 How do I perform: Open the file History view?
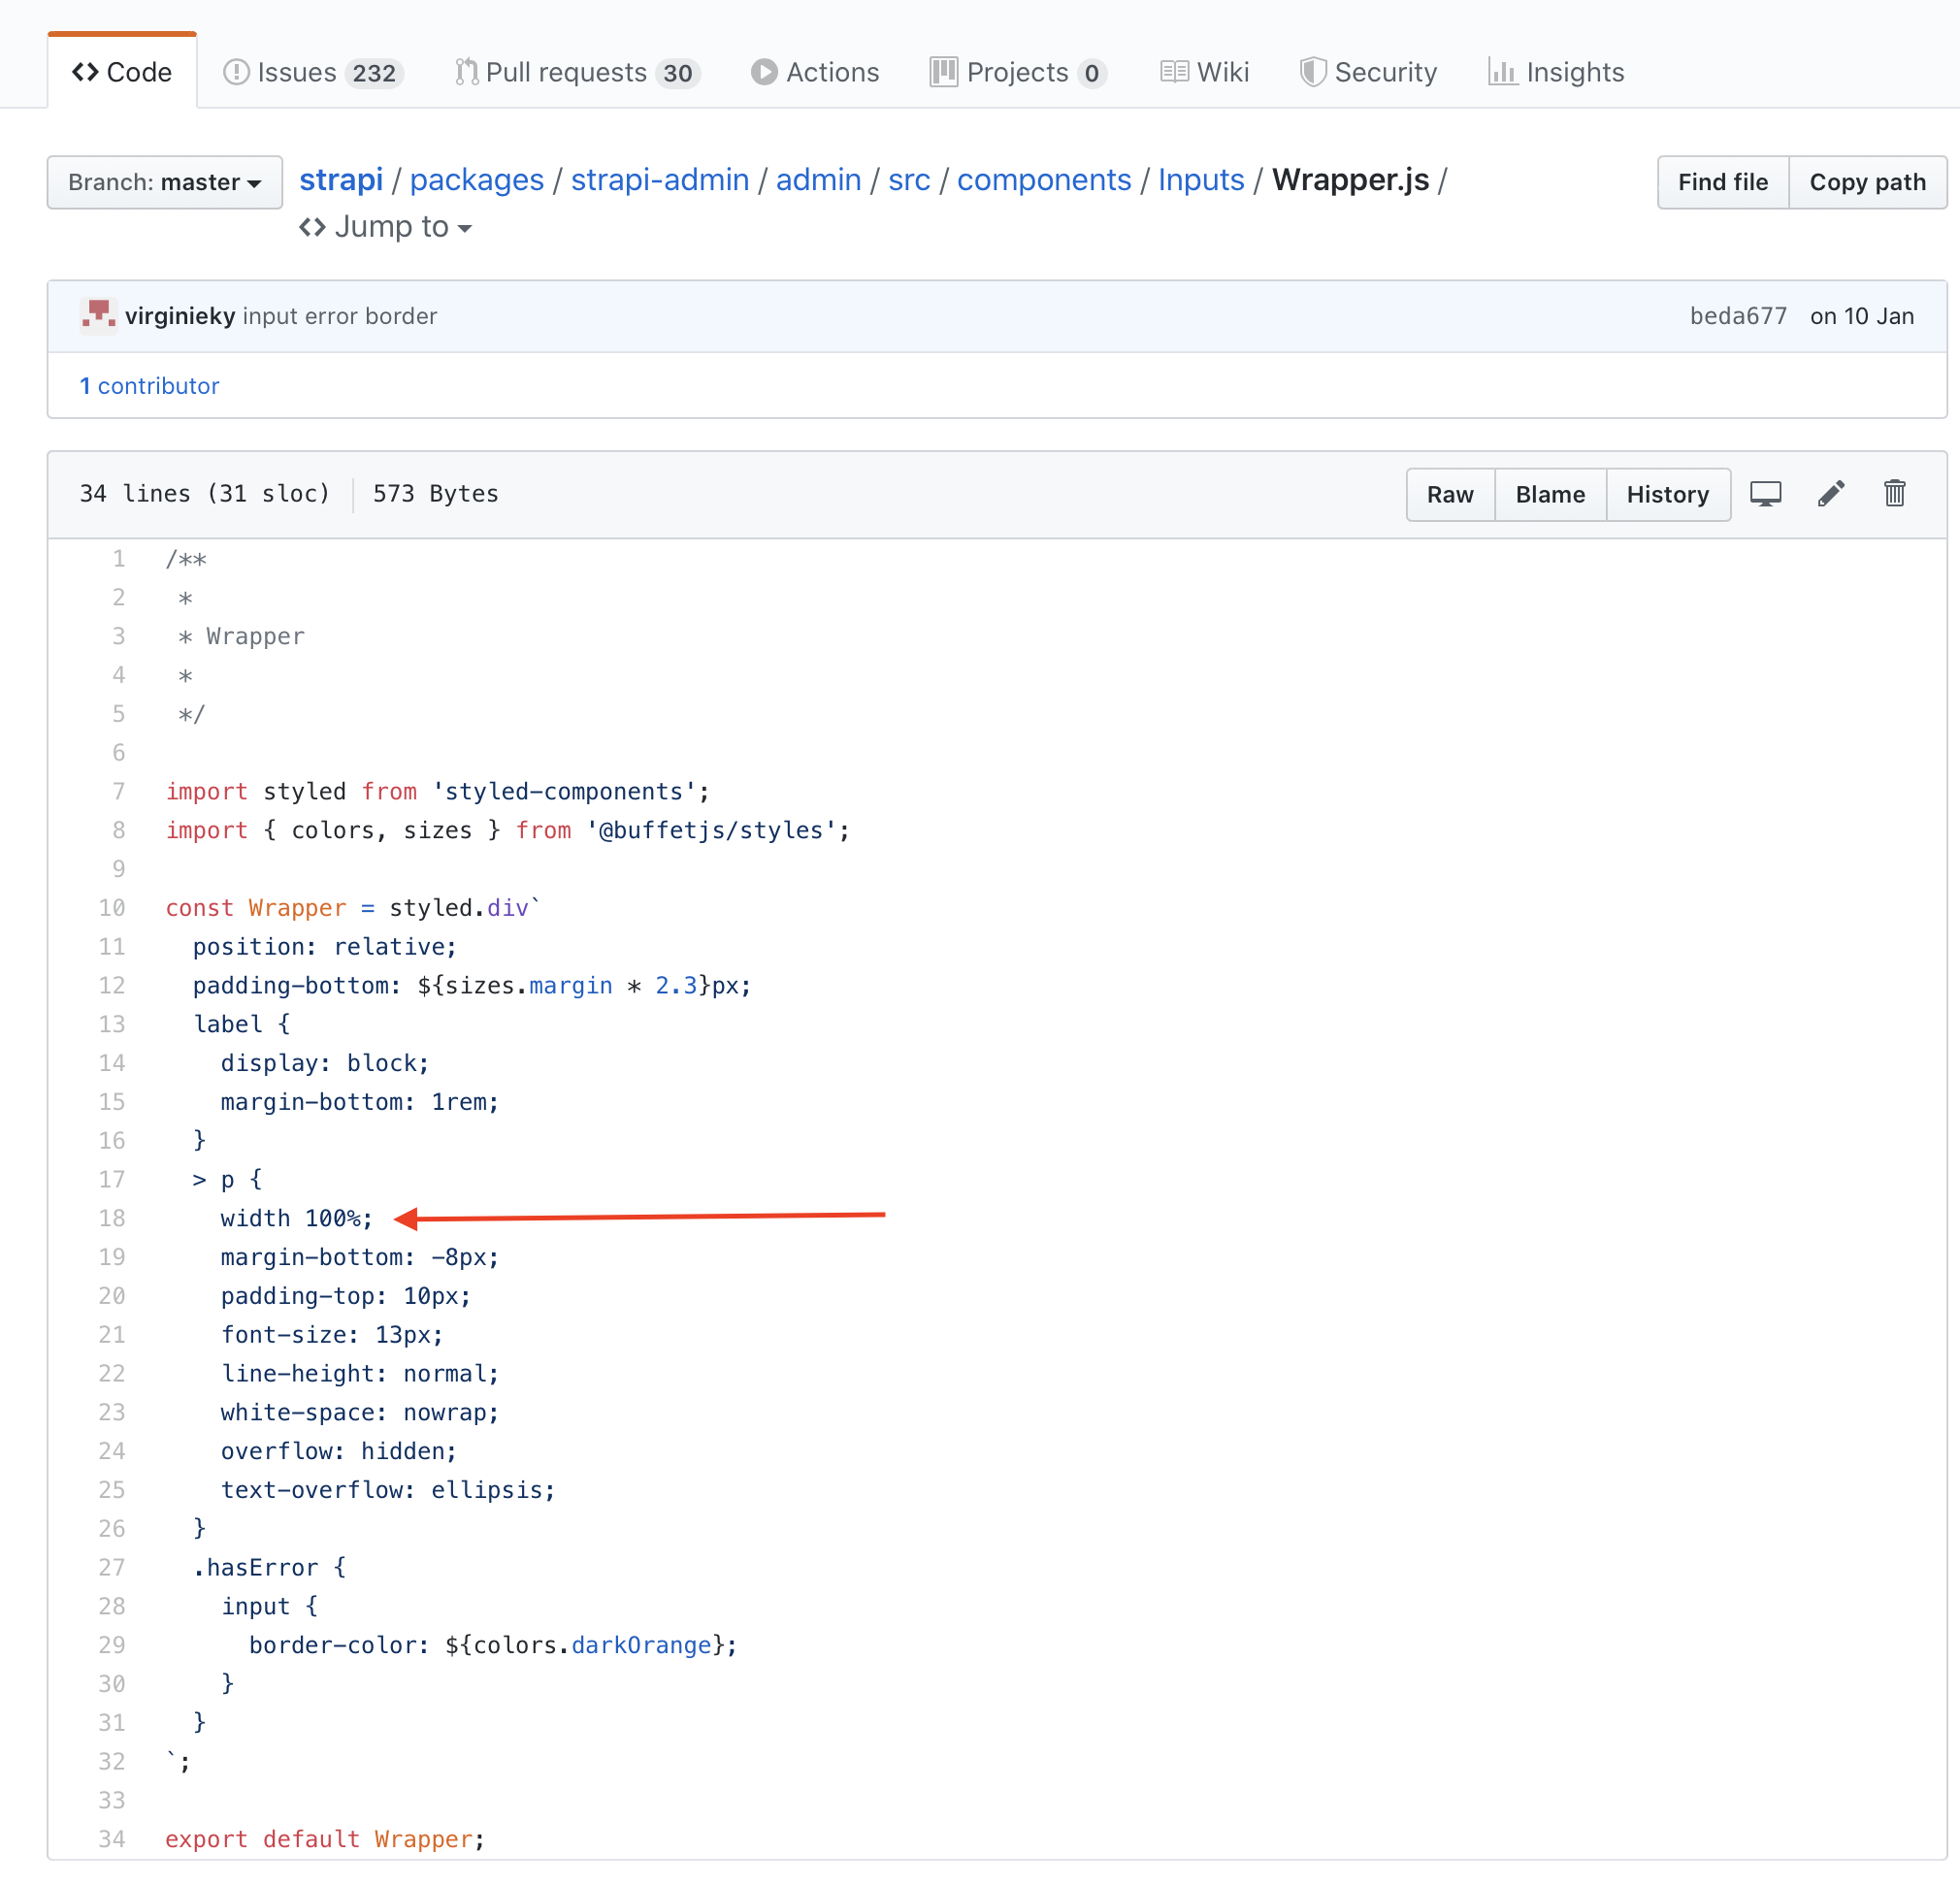tap(1667, 494)
